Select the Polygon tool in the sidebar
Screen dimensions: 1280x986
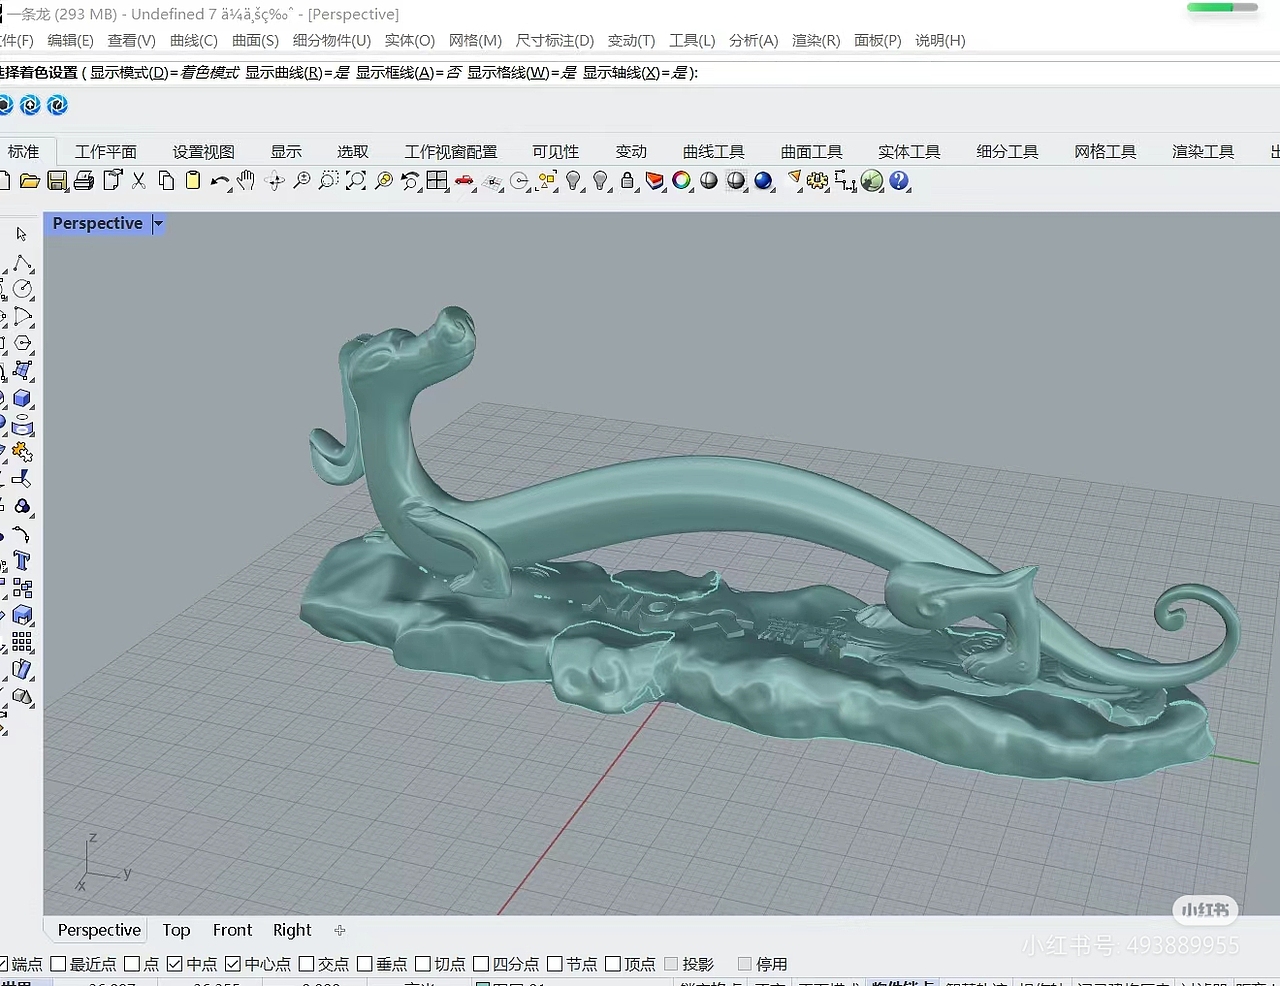coord(22,343)
